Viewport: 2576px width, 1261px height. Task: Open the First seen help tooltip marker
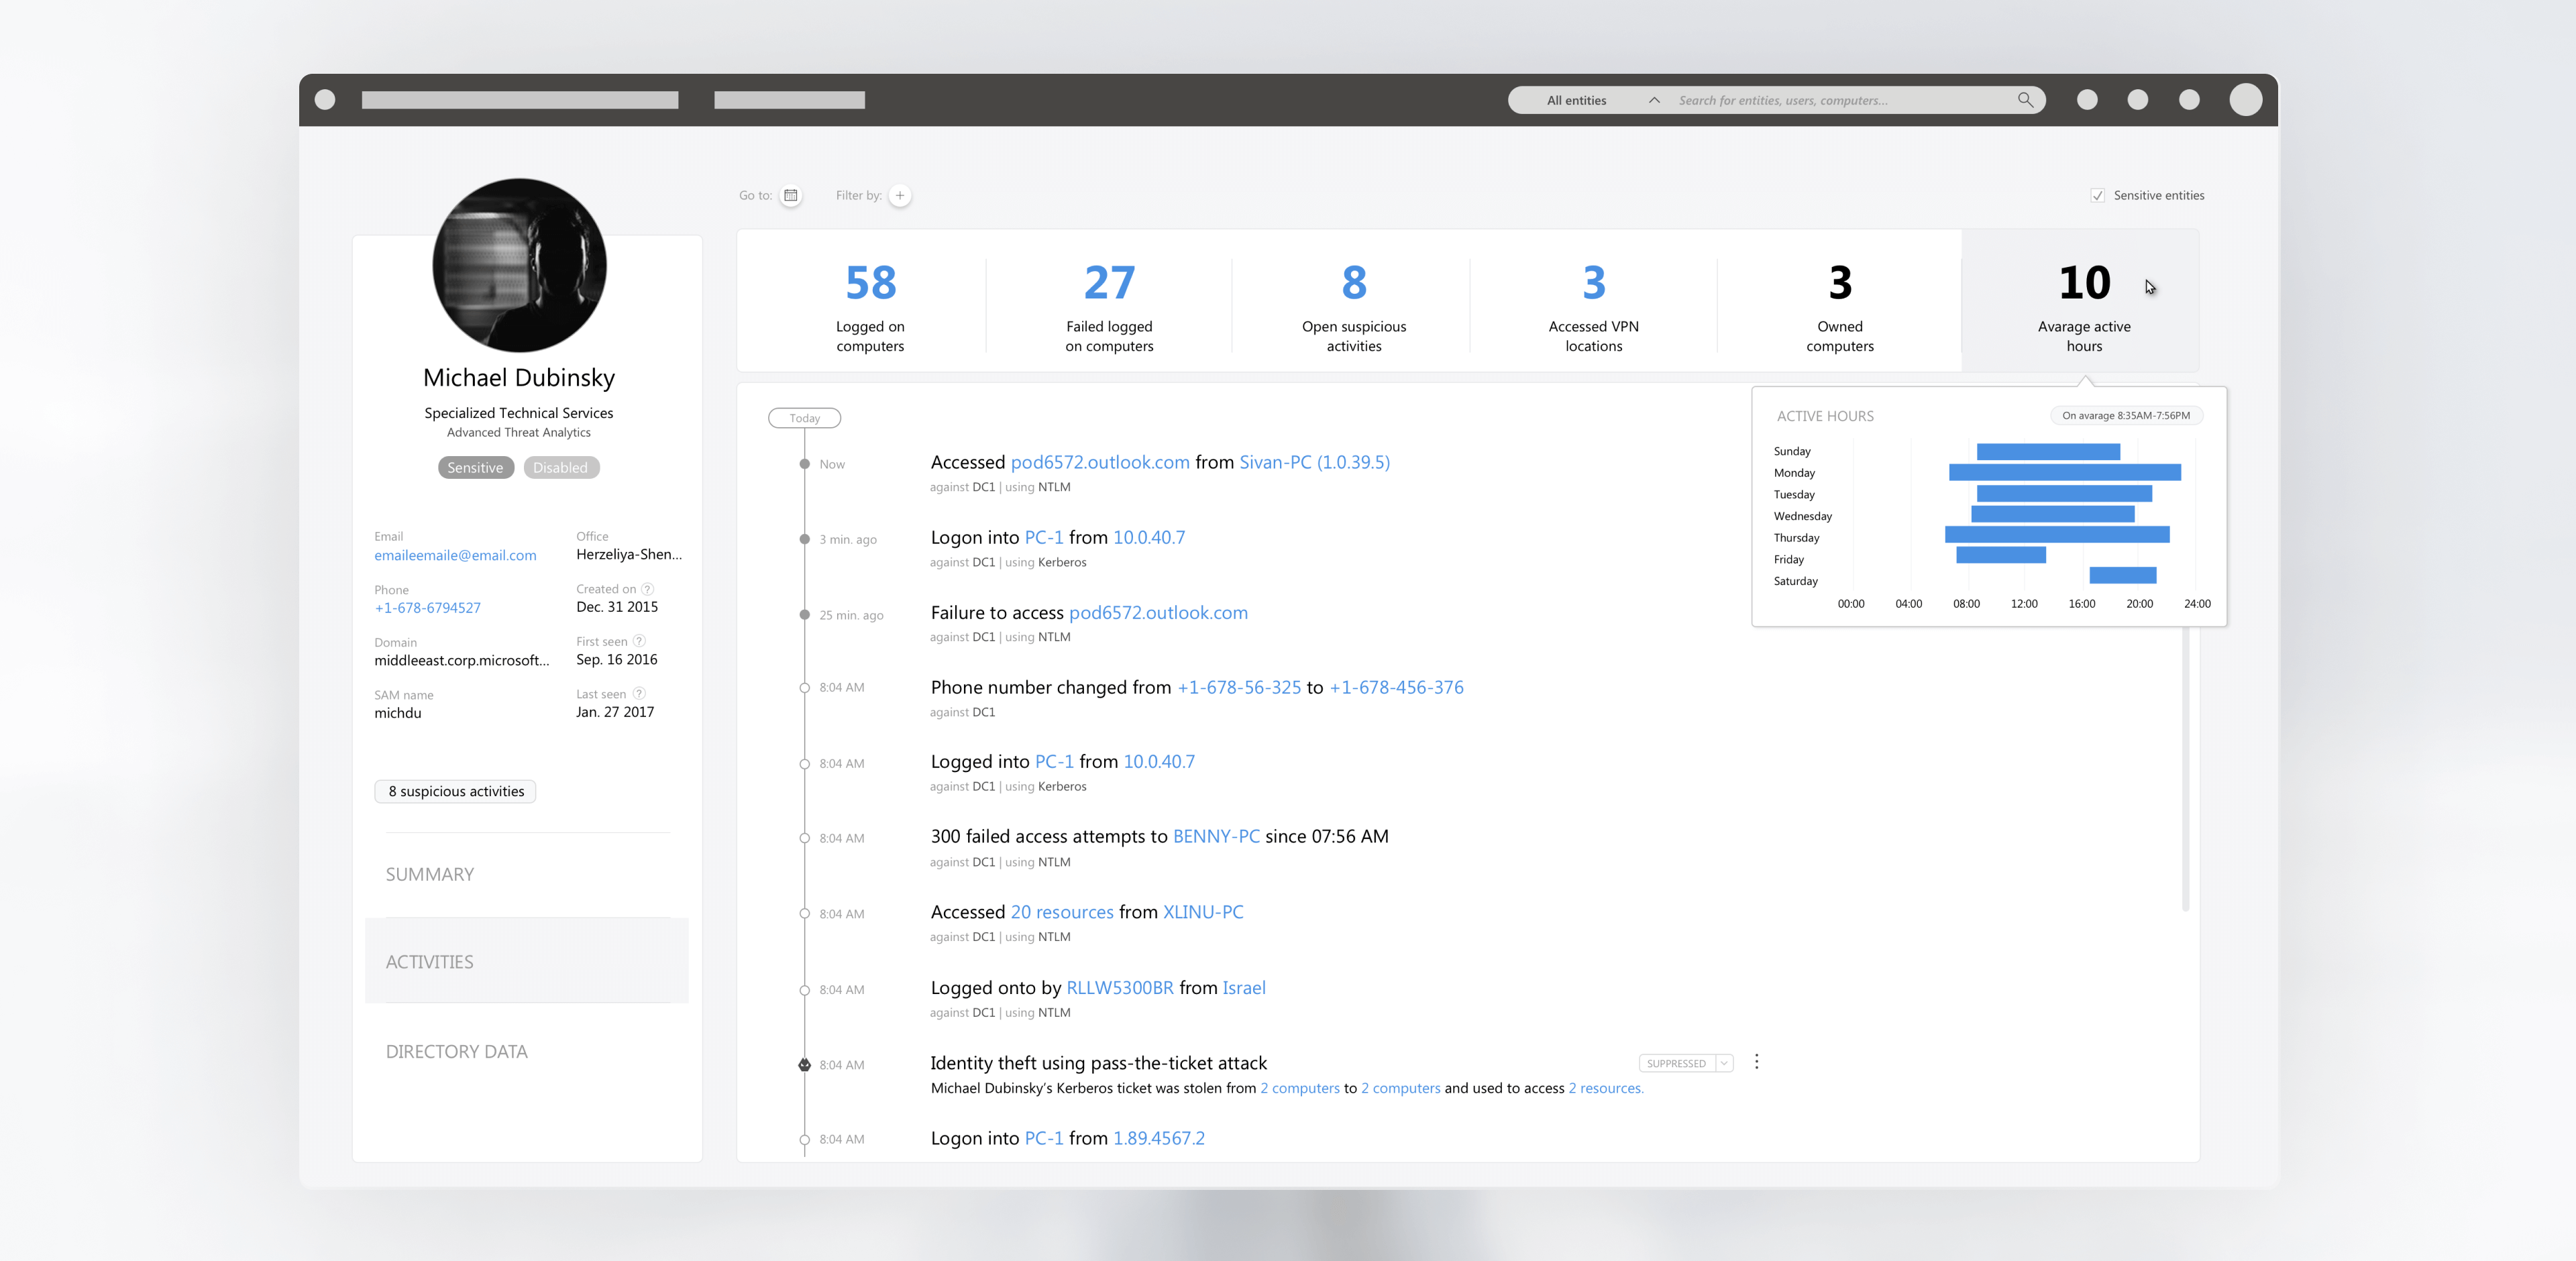click(640, 641)
